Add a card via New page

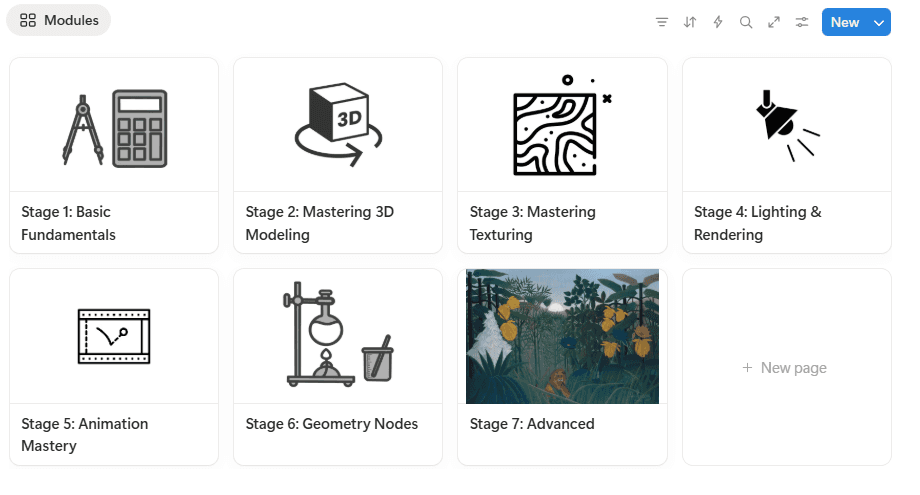click(786, 368)
